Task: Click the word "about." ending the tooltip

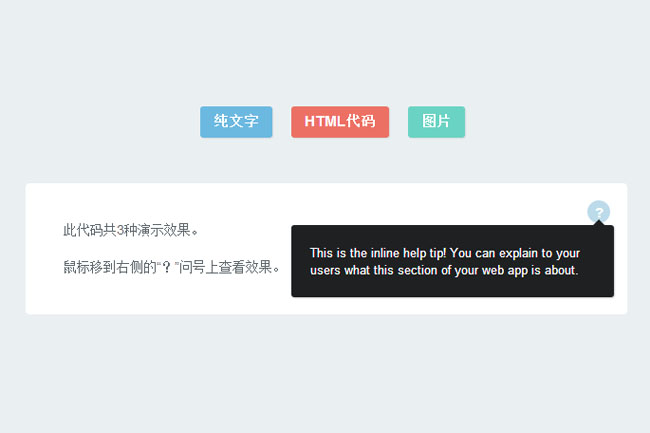Action: 561,270
